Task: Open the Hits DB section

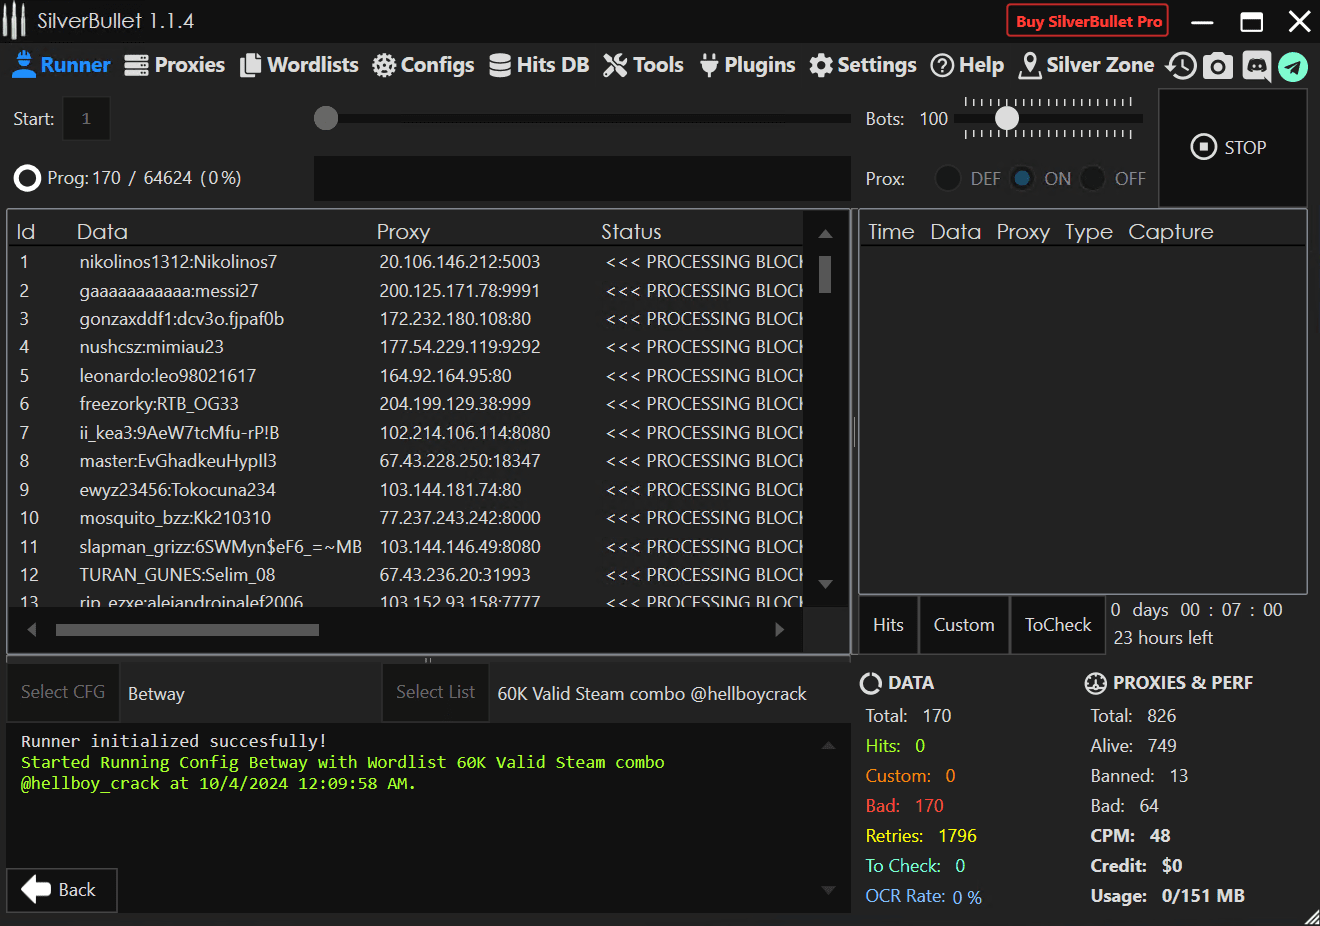Action: pyautogui.click(x=539, y=65)
